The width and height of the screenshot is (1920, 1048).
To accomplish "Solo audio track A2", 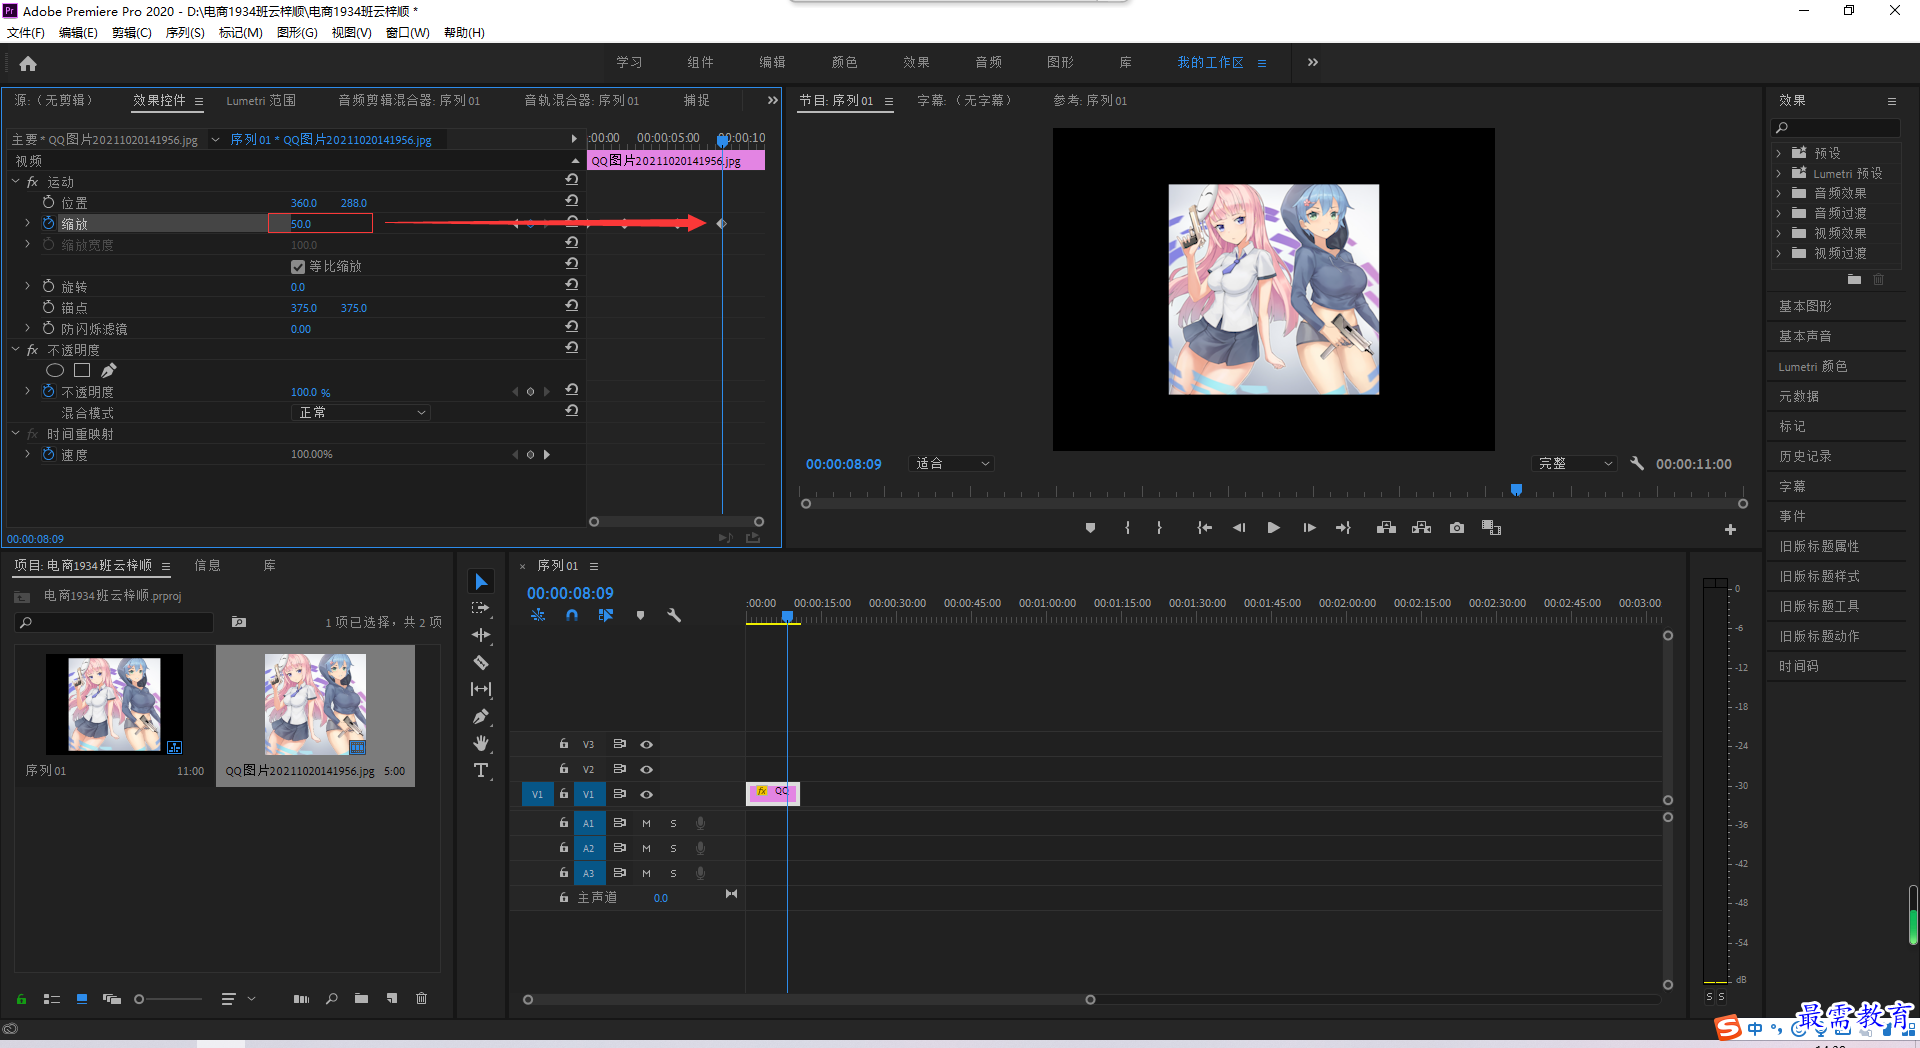I will (673, 848).
